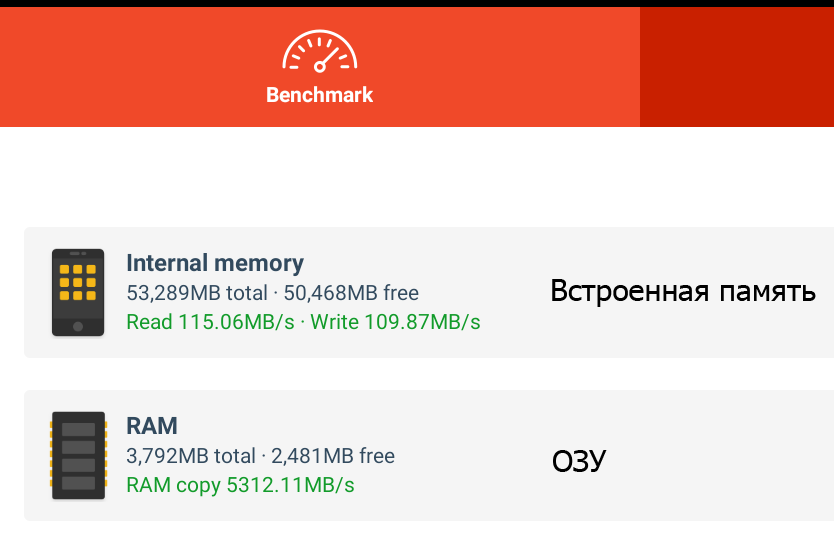Select the Write 109.87MB/s result text
Screen dimensions: 834x546
coord(395,322)
